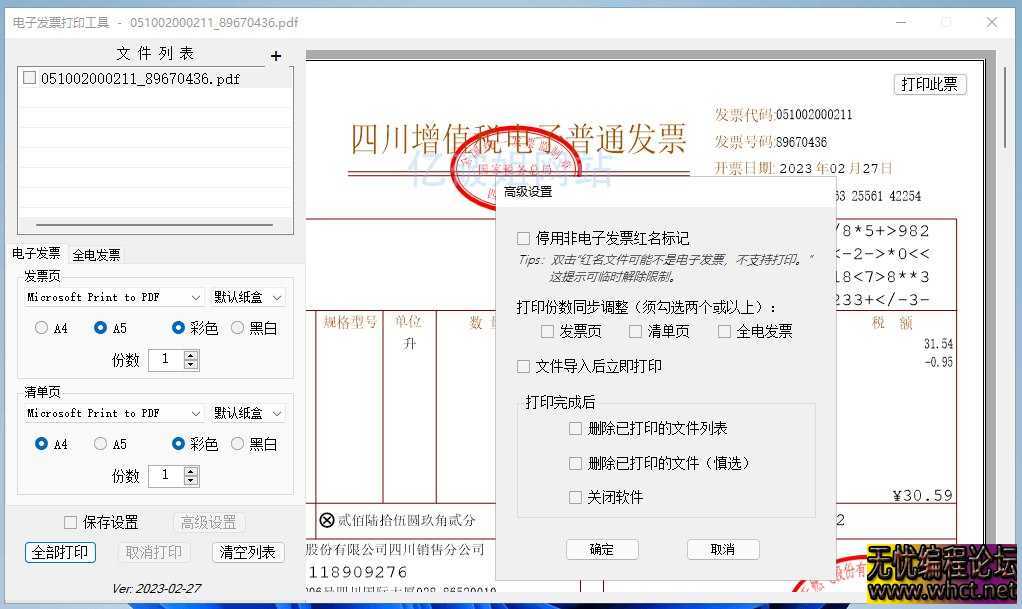Click the 打印此票 button

point(929,84)
